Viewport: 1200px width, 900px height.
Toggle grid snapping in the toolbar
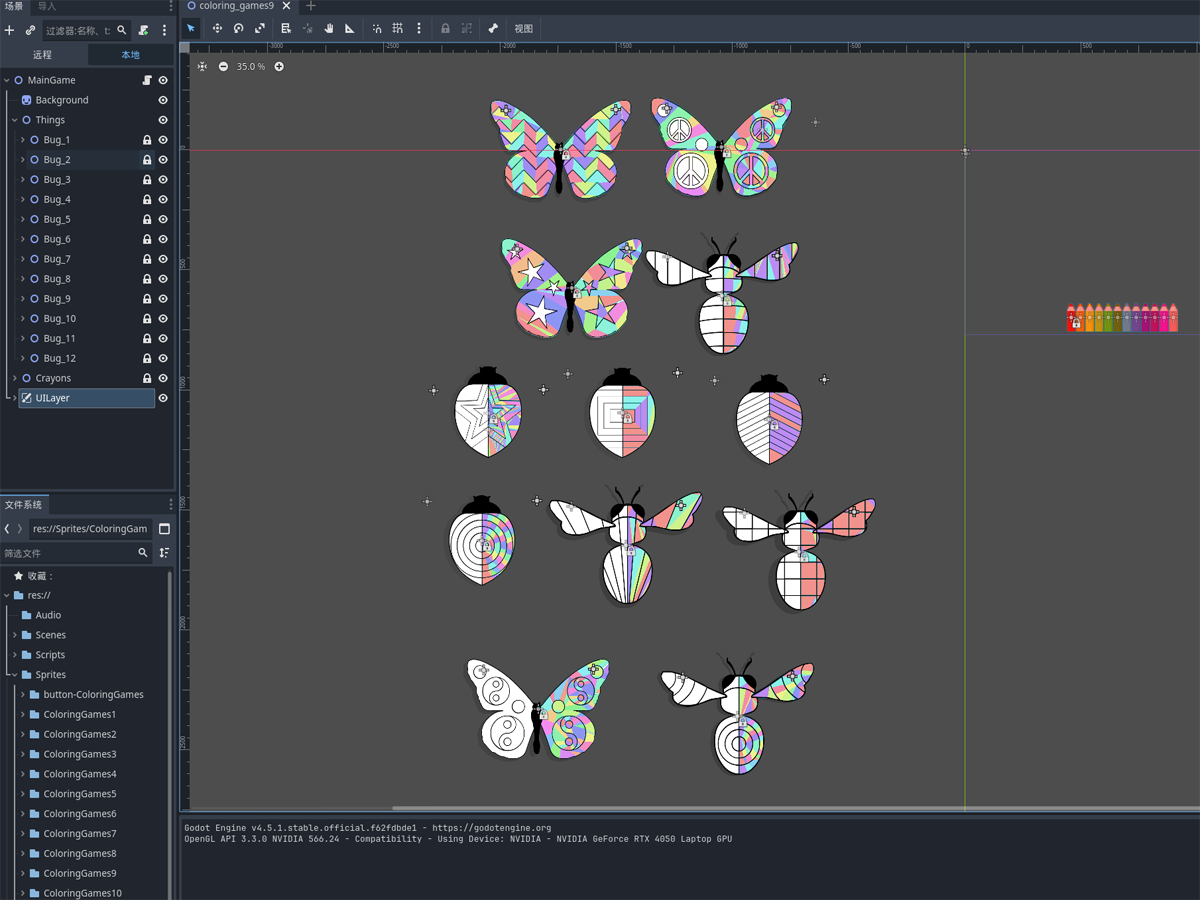(x=398, y=29)
